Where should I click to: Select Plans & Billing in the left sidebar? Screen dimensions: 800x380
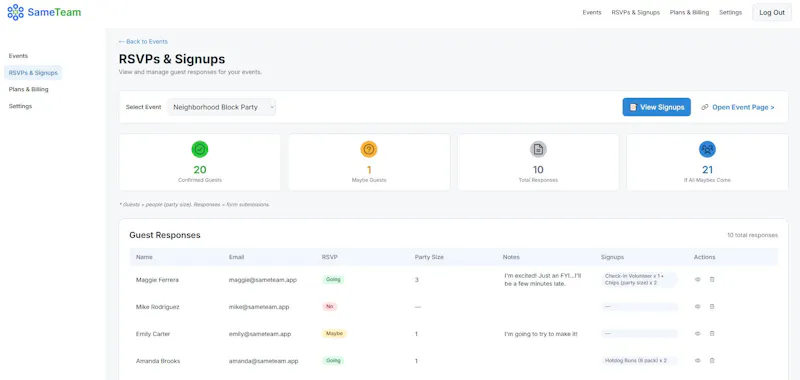(29, 89)
